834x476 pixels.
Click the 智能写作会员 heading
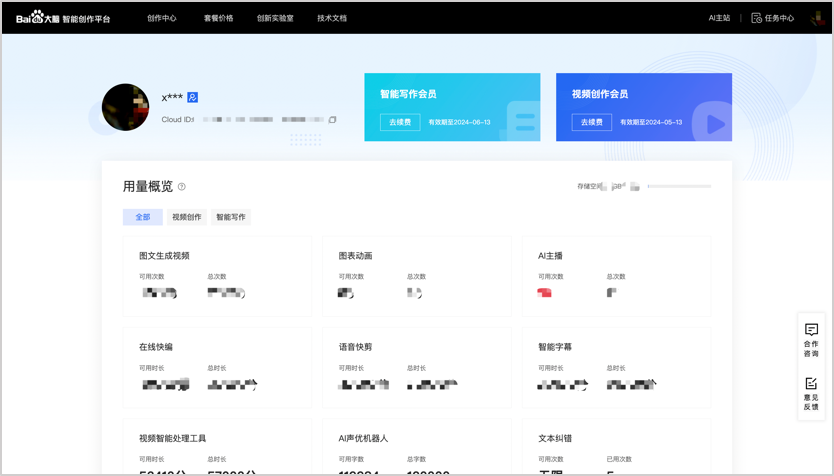click(x=408, y=94)
